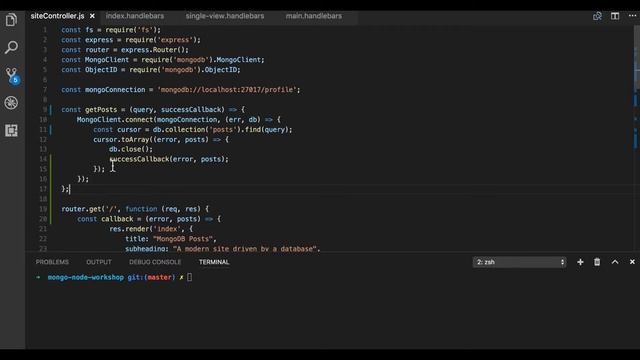Open the Search view in the activity bar
This screenshot has height=360, width=640.
(x=11, y=47)
